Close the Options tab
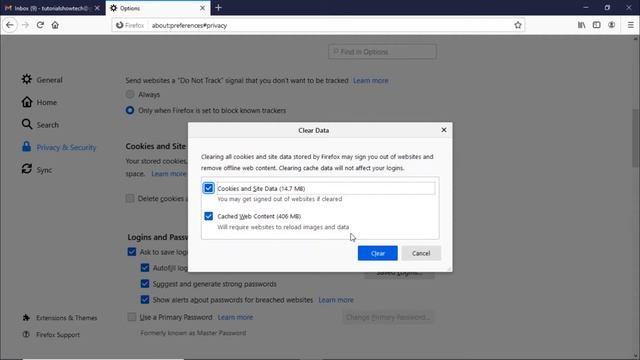Image resolution: width=640 pixels, height=360 pixels. point(202,8)
